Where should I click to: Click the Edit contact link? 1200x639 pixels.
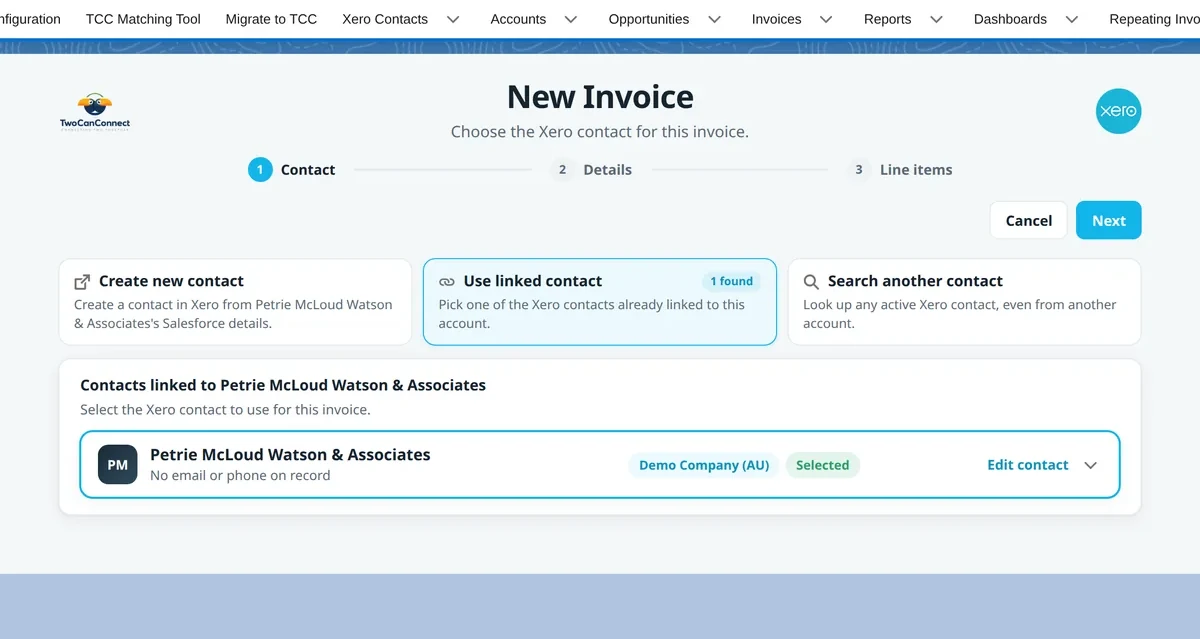pos(1028,465)
